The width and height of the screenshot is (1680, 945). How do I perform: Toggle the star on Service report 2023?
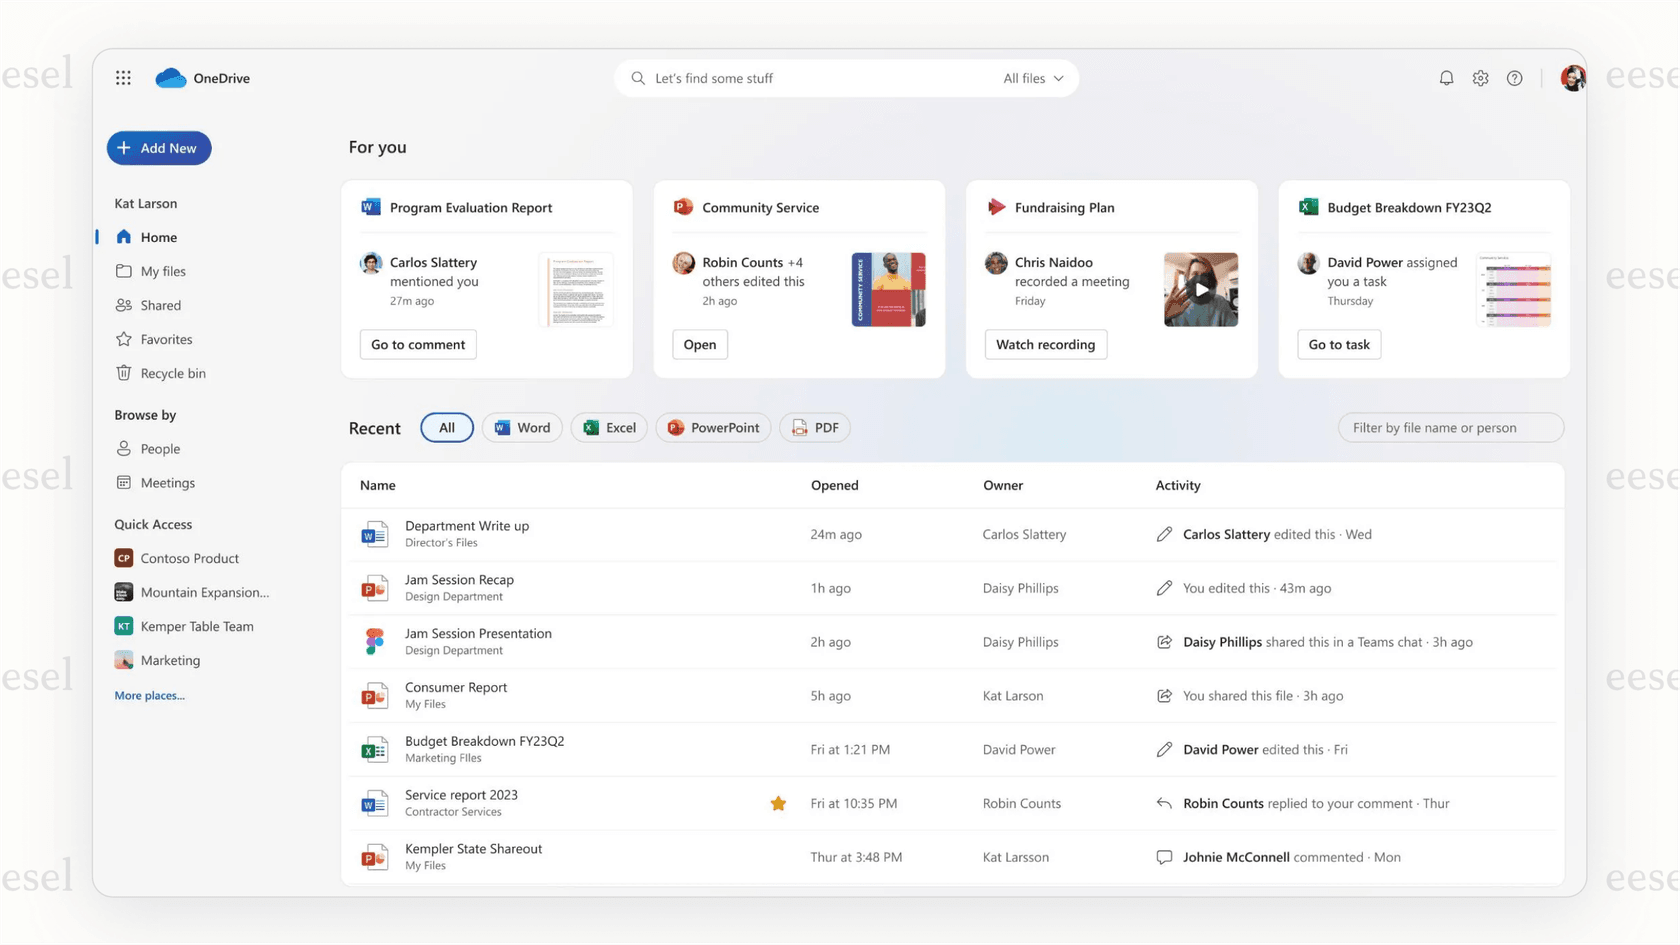click(x=778, y=803)
